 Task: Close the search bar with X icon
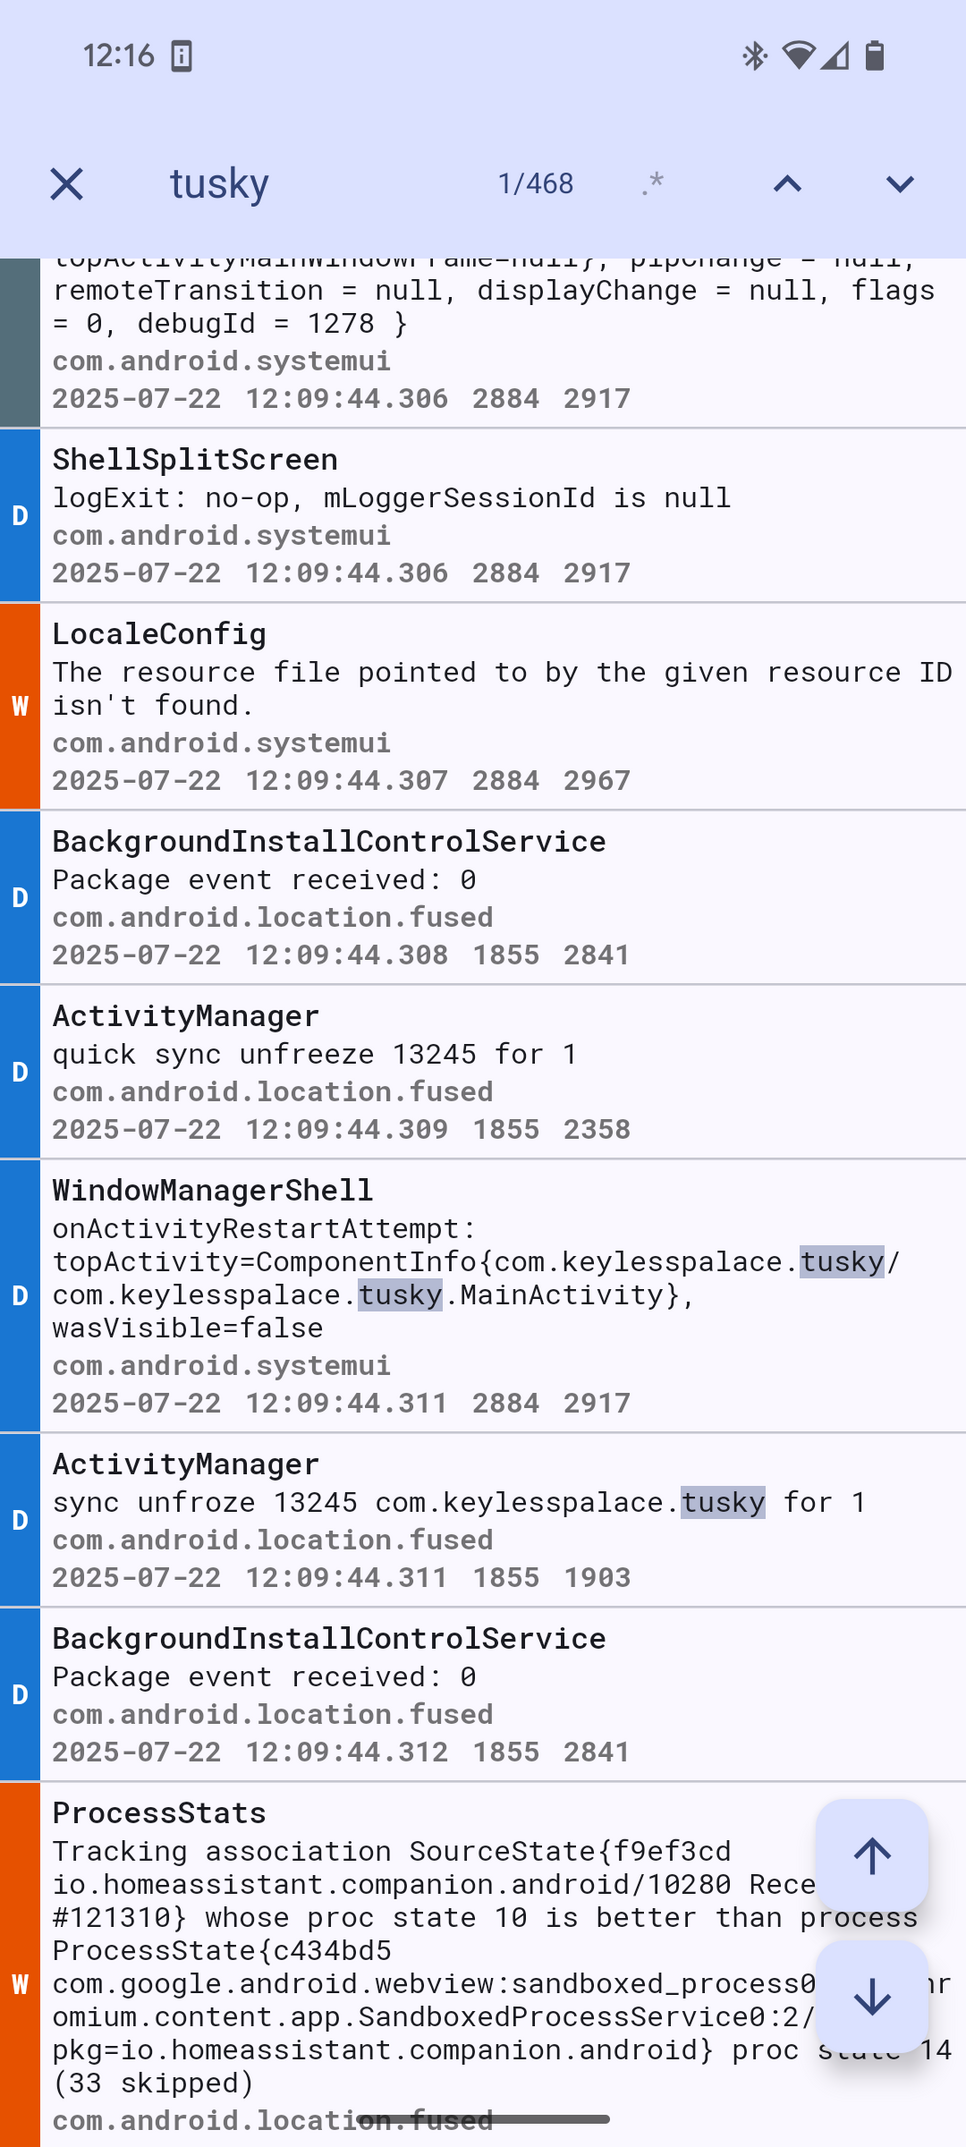coord(66,184)
